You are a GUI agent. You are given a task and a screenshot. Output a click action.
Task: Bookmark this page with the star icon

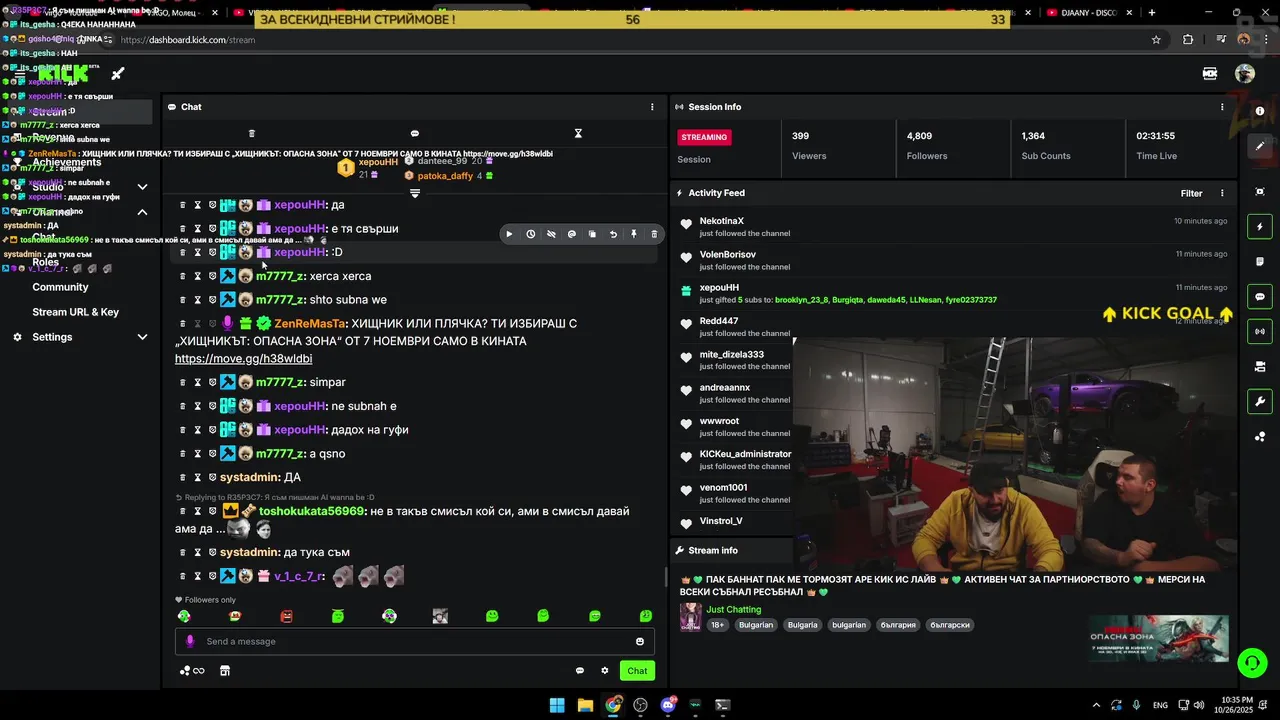pos(1156,40)
